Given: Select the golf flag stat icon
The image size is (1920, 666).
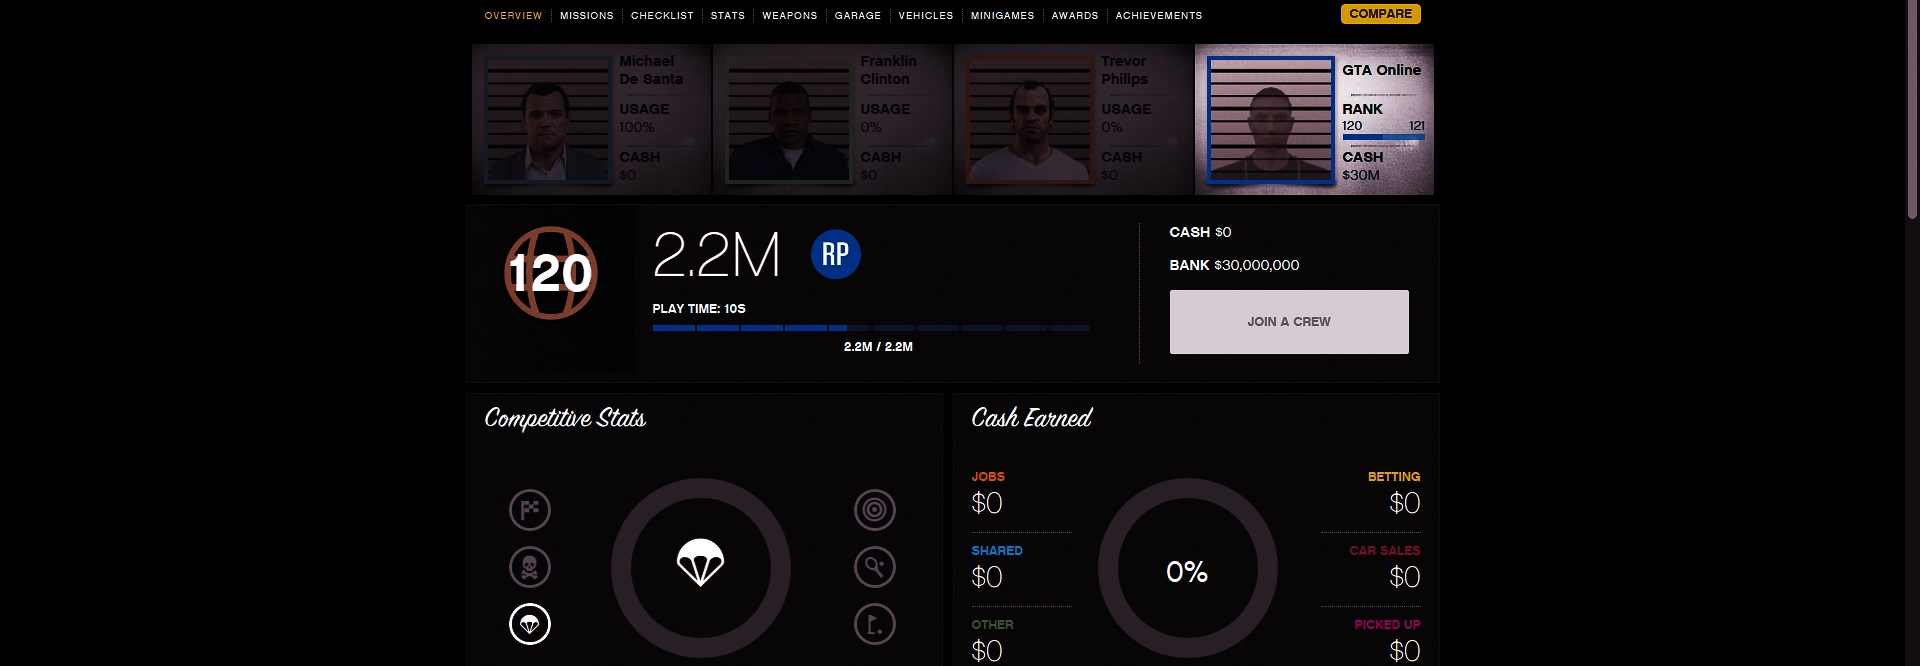Looking at the screenshot, I should point(875,624).
